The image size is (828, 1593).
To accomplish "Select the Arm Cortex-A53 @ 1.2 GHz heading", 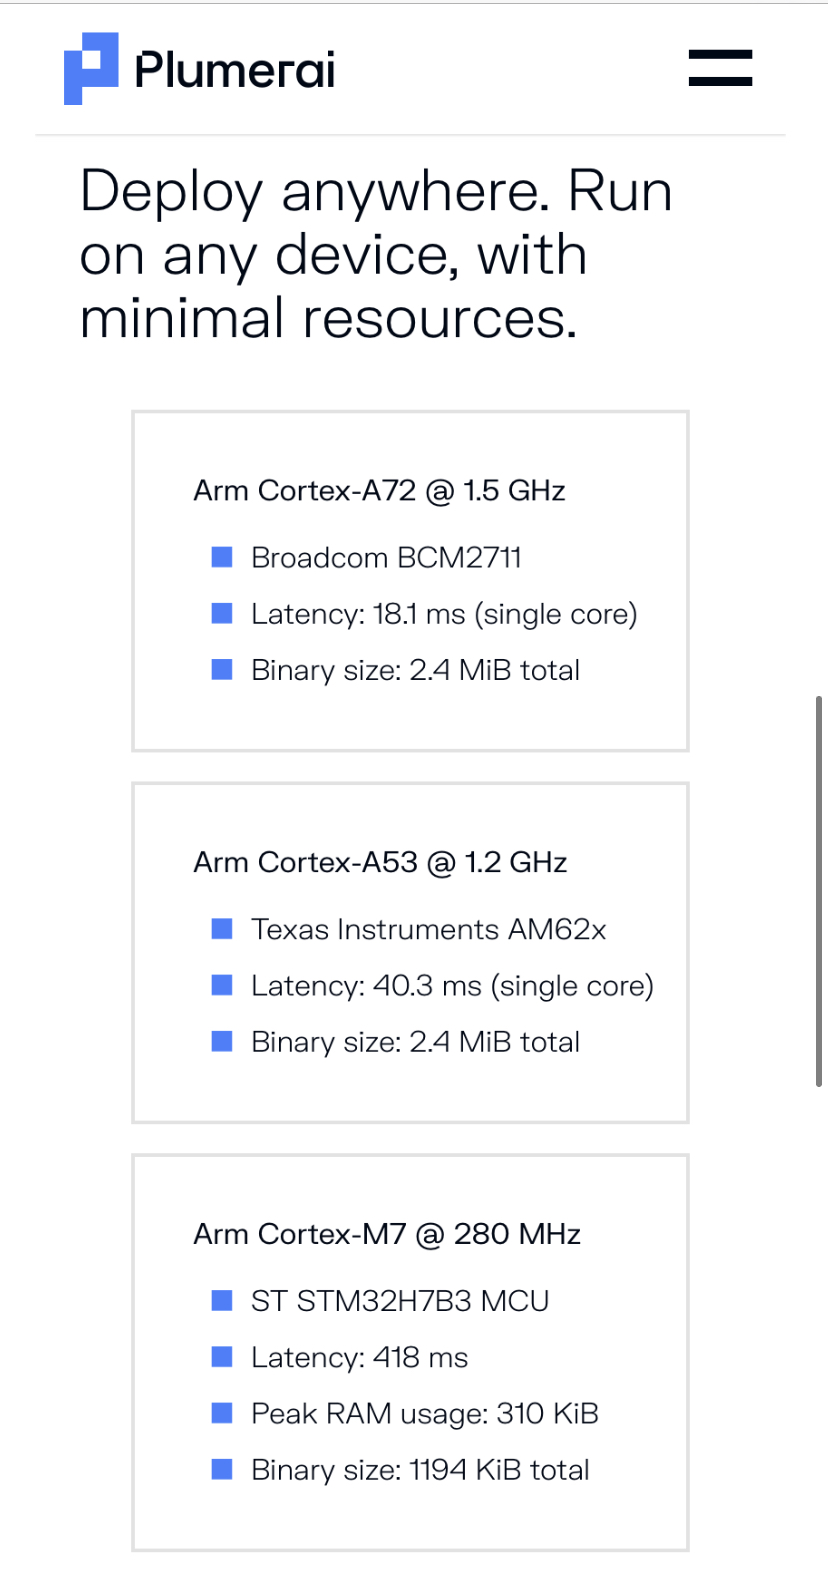I will 380,862.
